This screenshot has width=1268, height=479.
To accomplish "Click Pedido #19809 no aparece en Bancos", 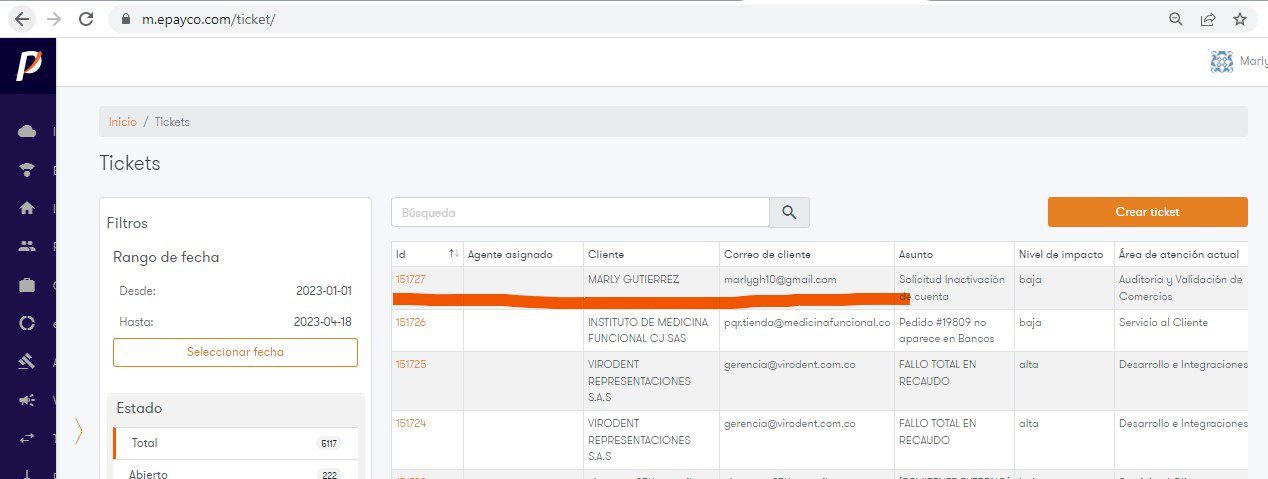I will pyautogui.click(x=953, y=330).
